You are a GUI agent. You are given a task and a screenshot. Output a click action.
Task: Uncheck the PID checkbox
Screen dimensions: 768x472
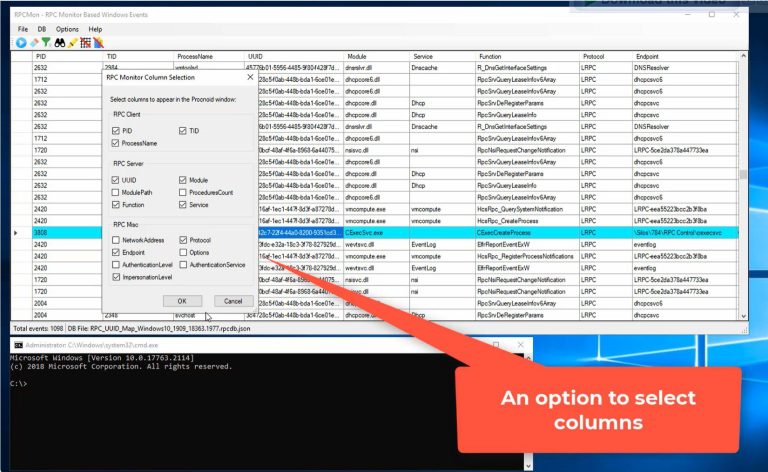pyautogui.click(x=116, y=131)
